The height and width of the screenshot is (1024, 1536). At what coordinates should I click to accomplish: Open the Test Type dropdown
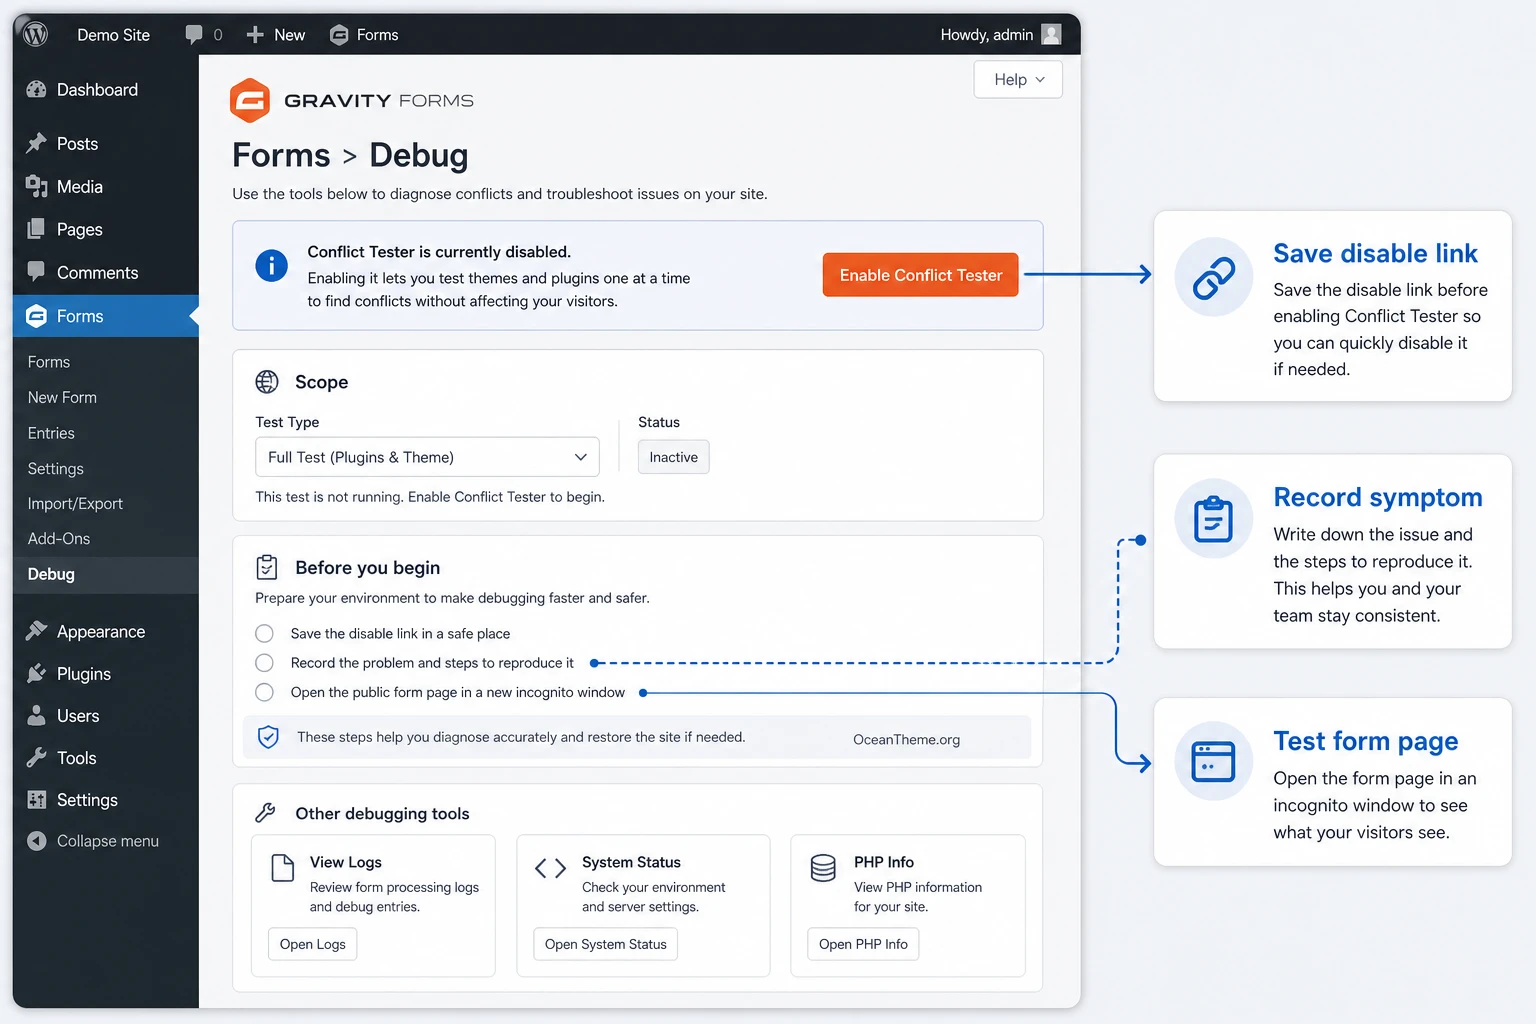[427, 457]
